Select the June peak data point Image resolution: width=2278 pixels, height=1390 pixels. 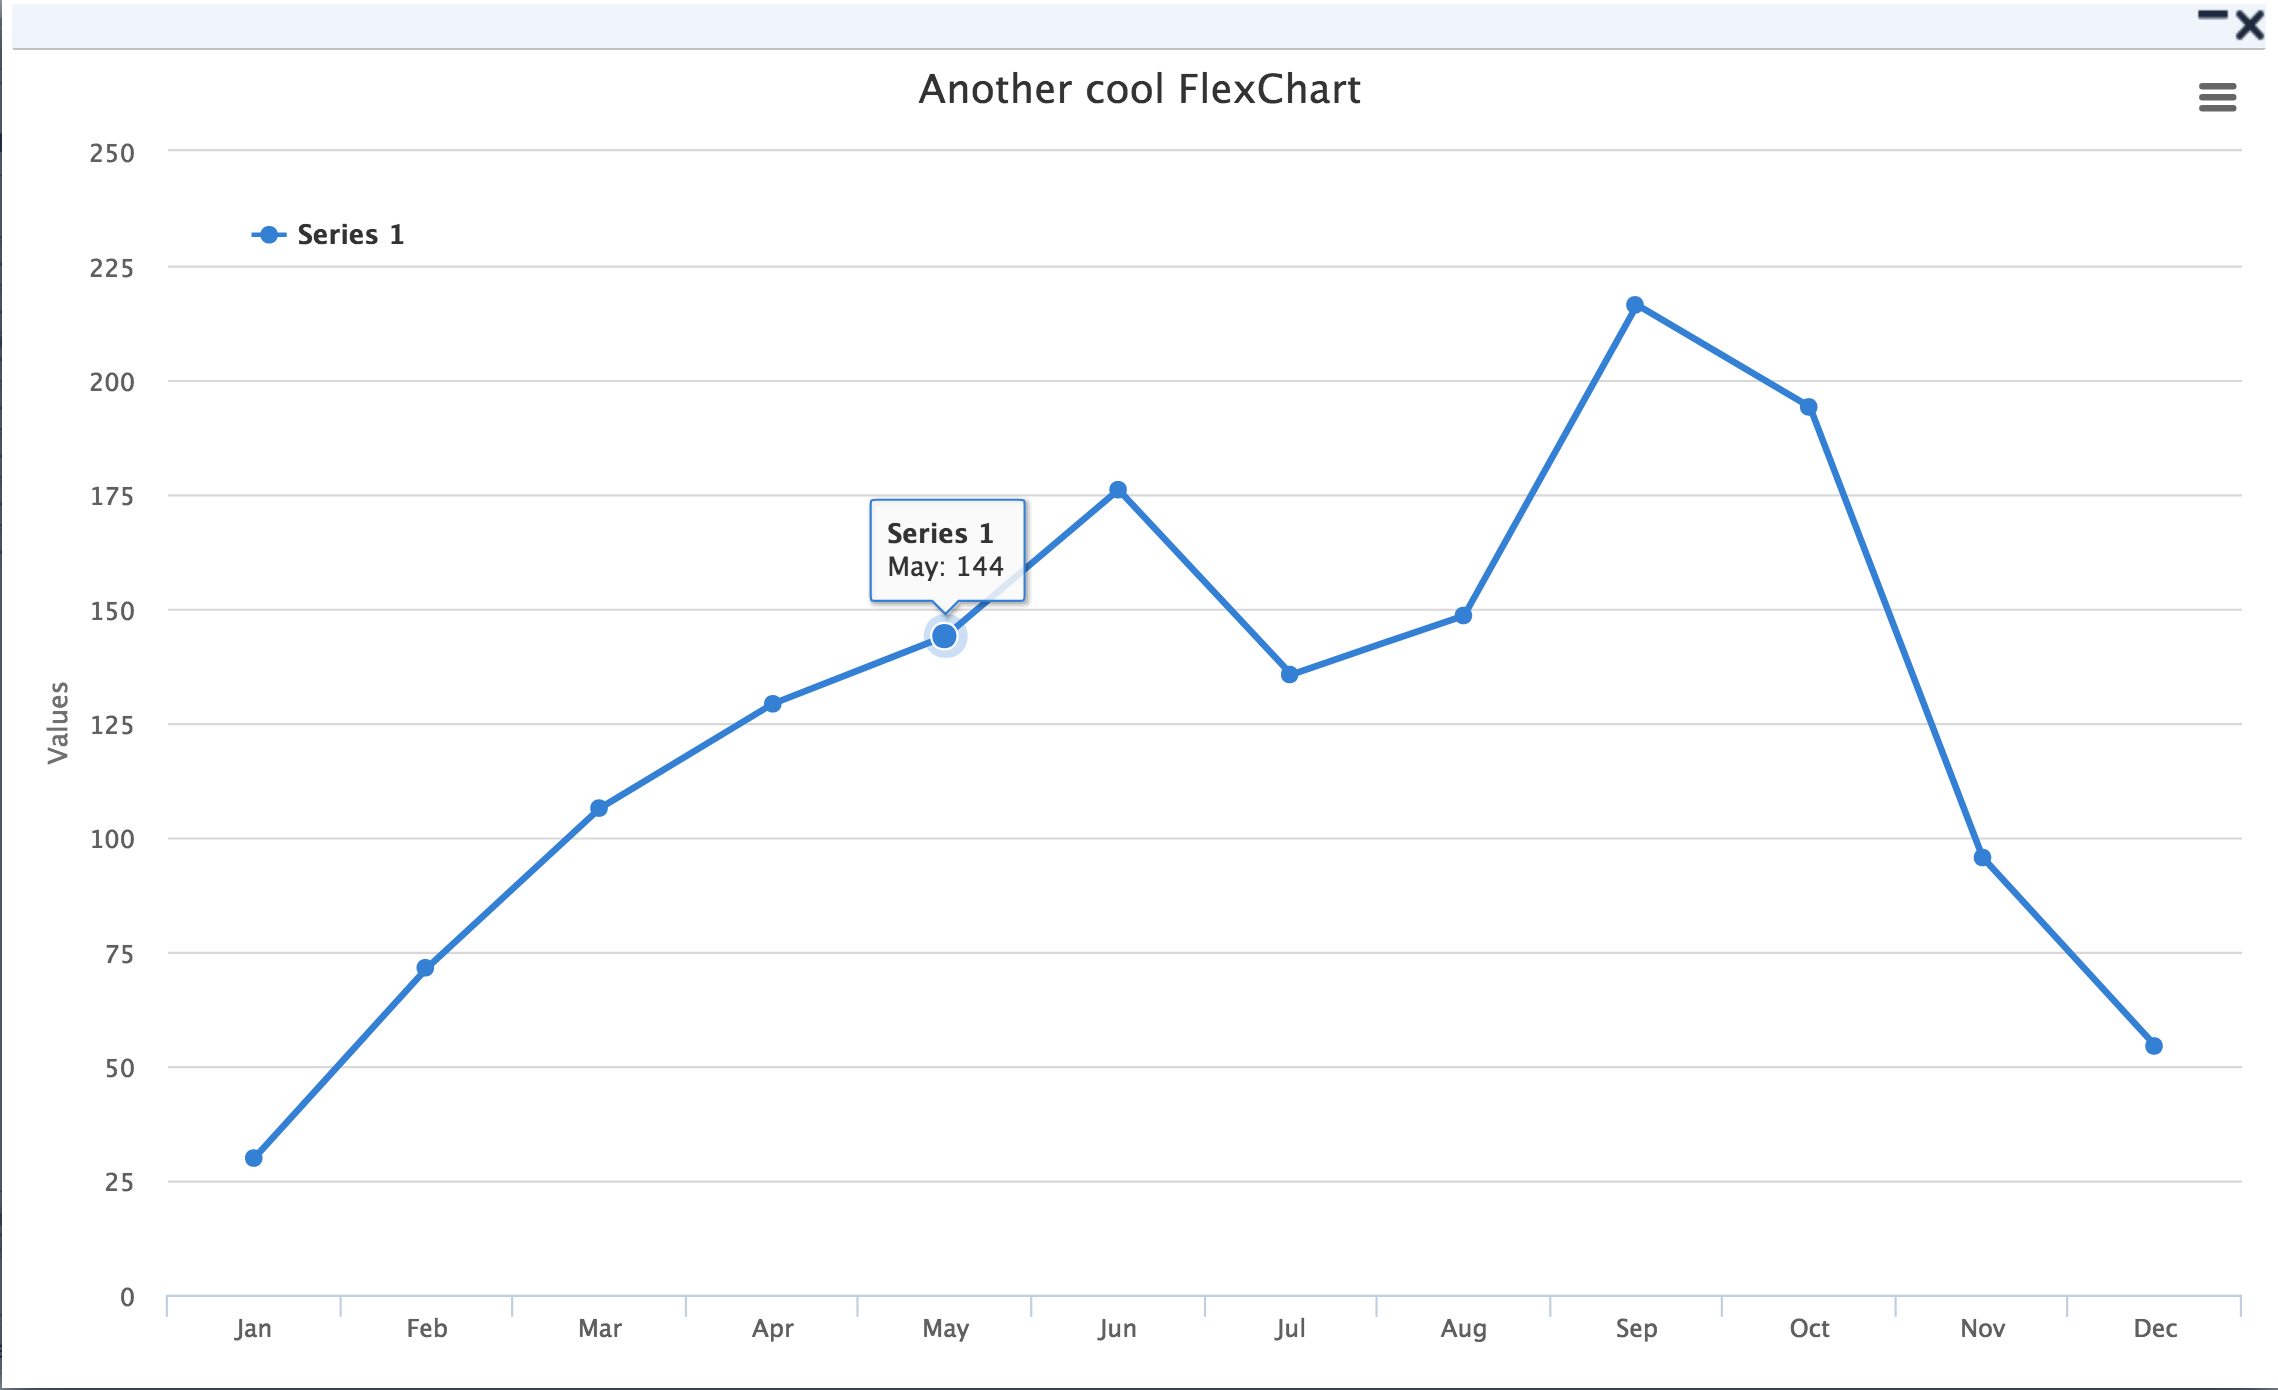pos(1118,490)
